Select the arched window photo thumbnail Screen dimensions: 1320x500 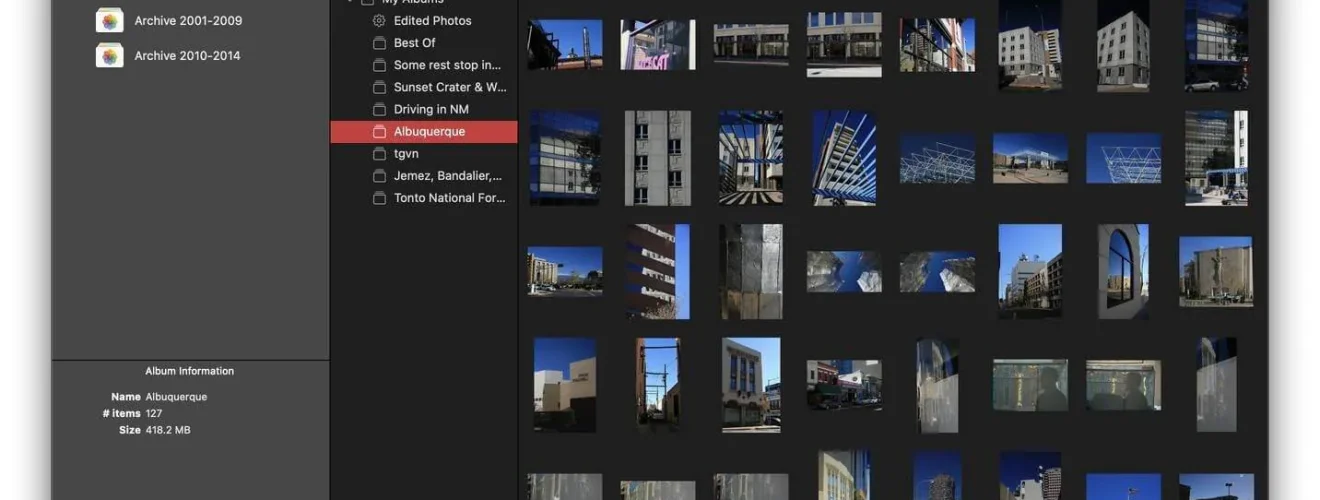click(x=1123, y=271)
